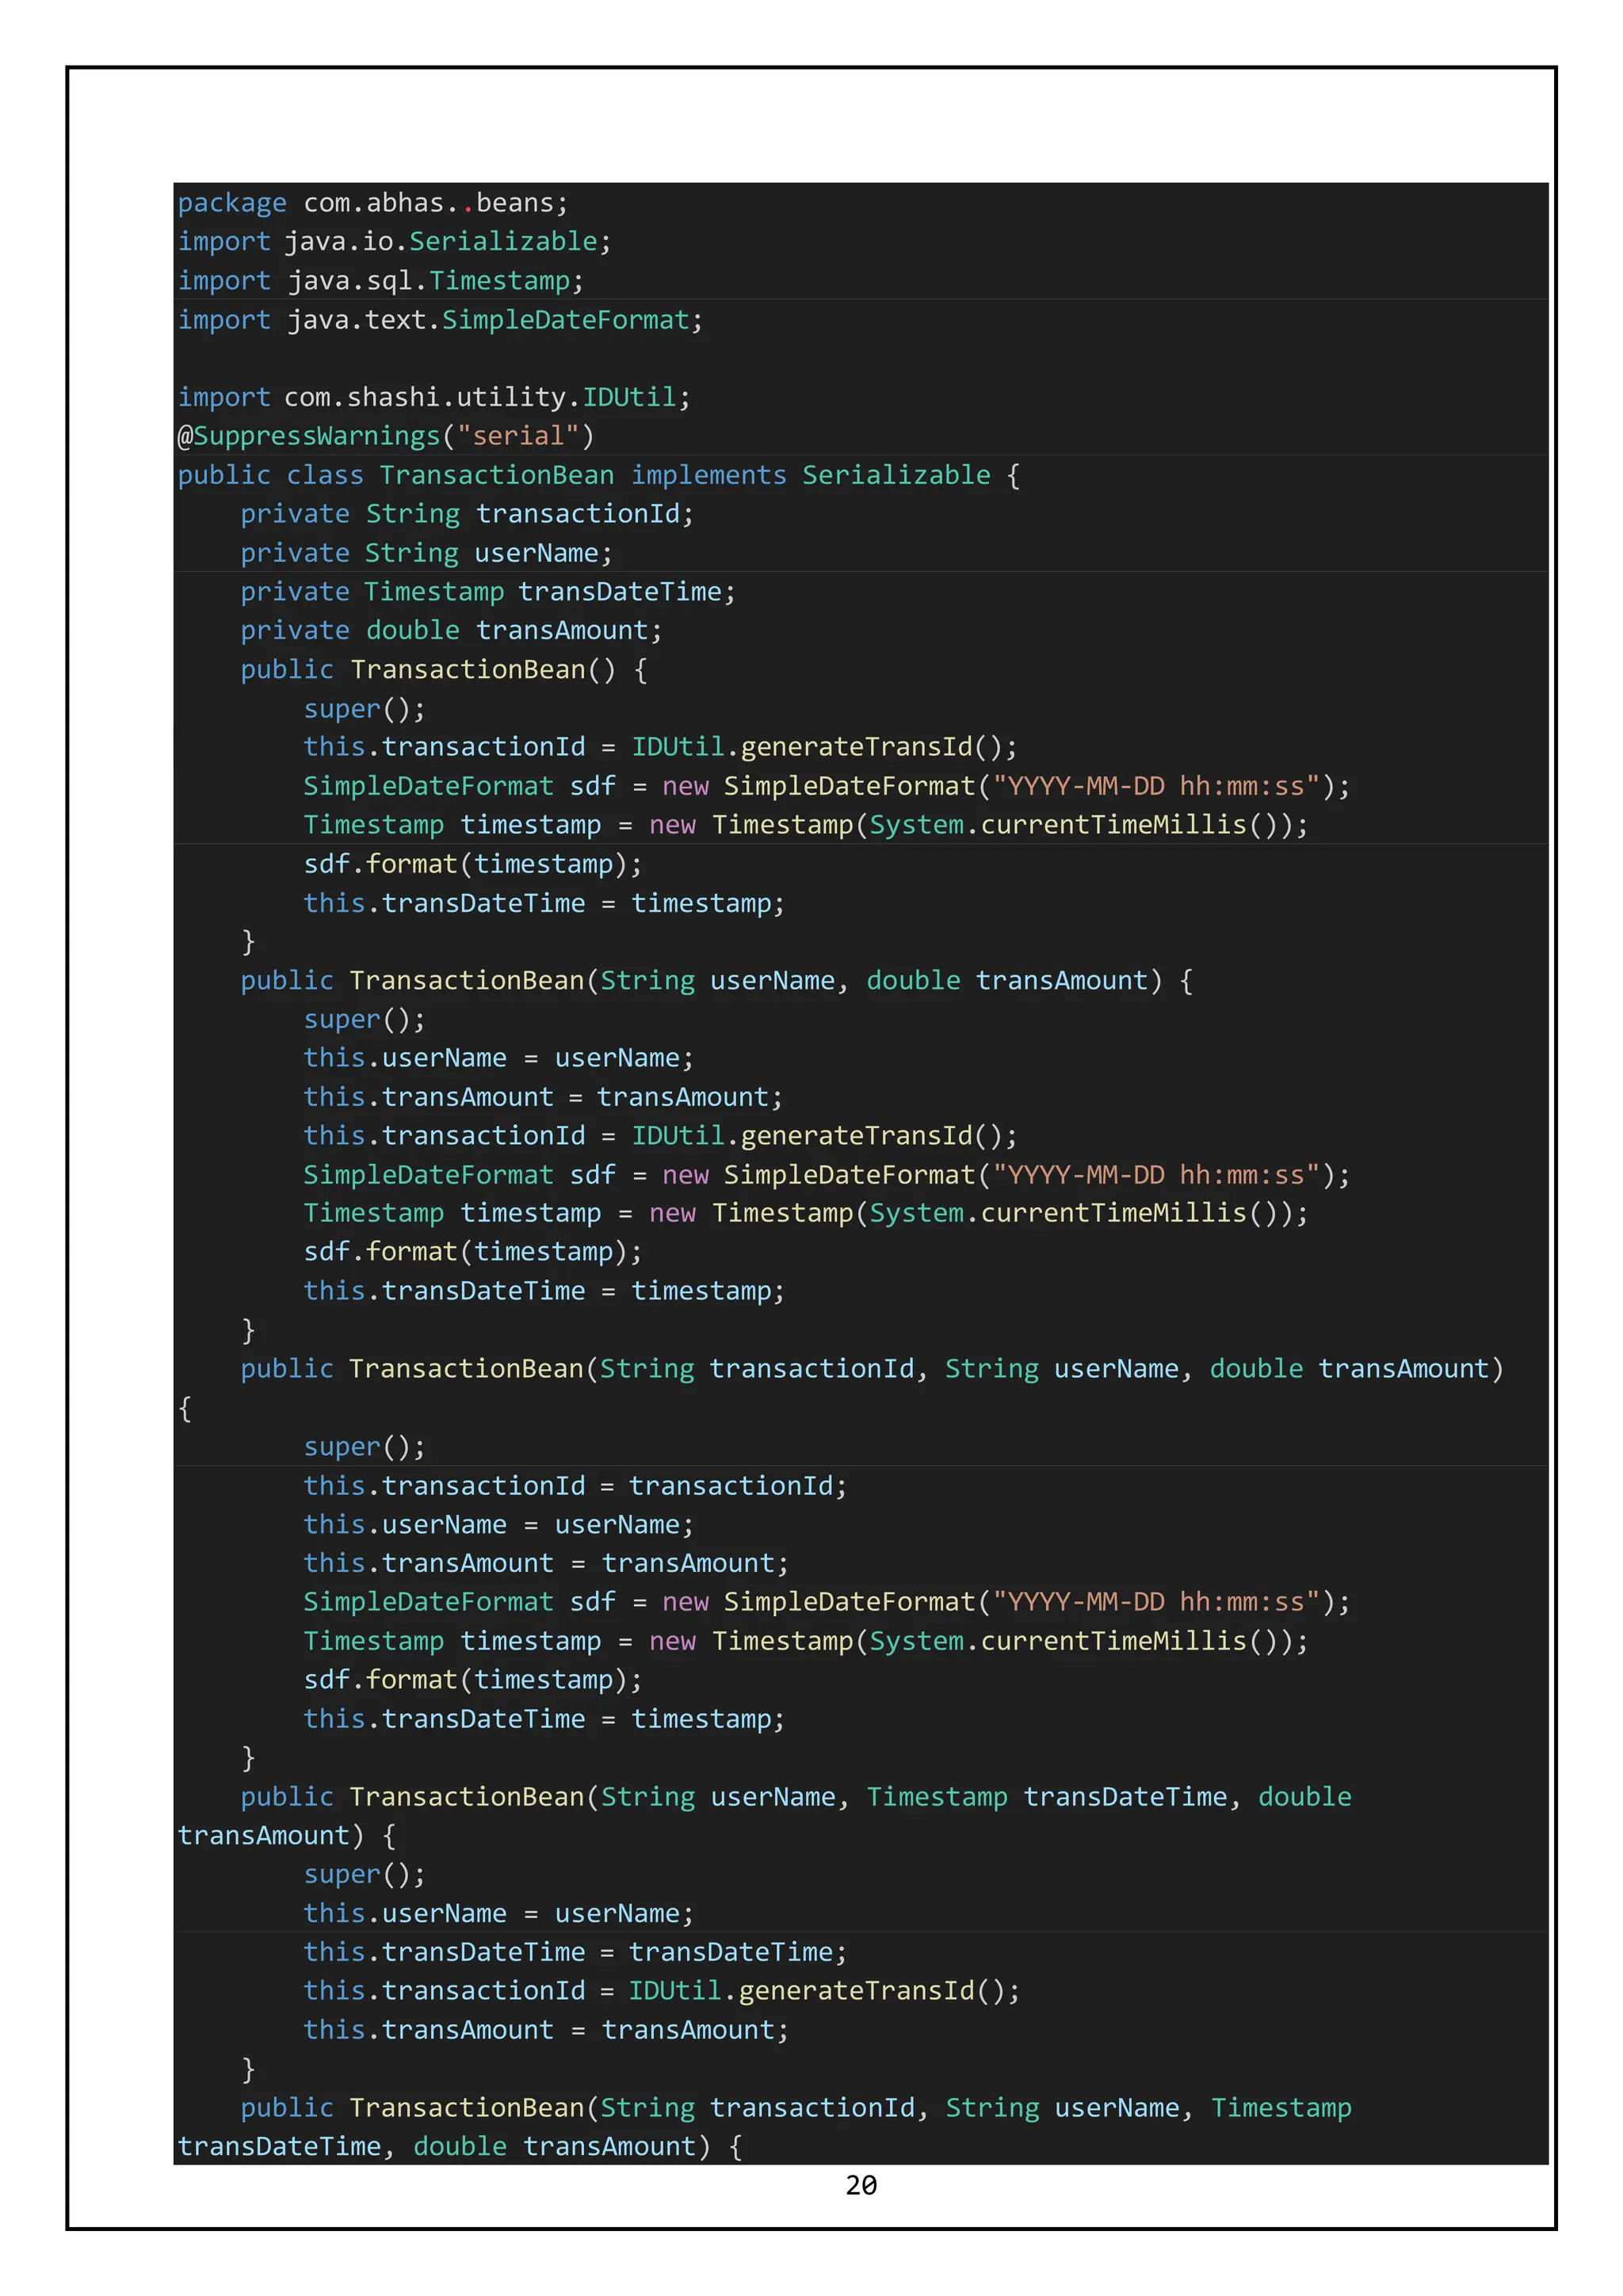Screen dimensions: 1623x2296
Task: Click 'private String transactionId;' declaration
Action: (467, 514)
